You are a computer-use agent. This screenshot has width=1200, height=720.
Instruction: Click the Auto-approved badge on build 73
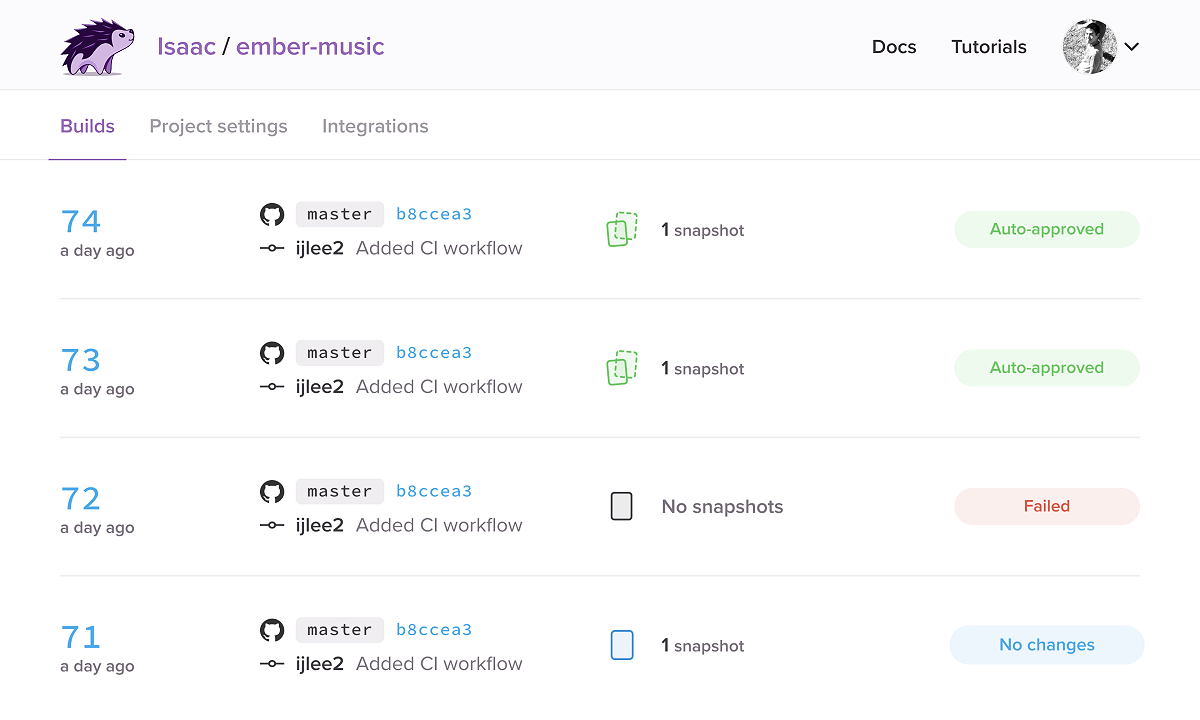tap(1047, 368)
